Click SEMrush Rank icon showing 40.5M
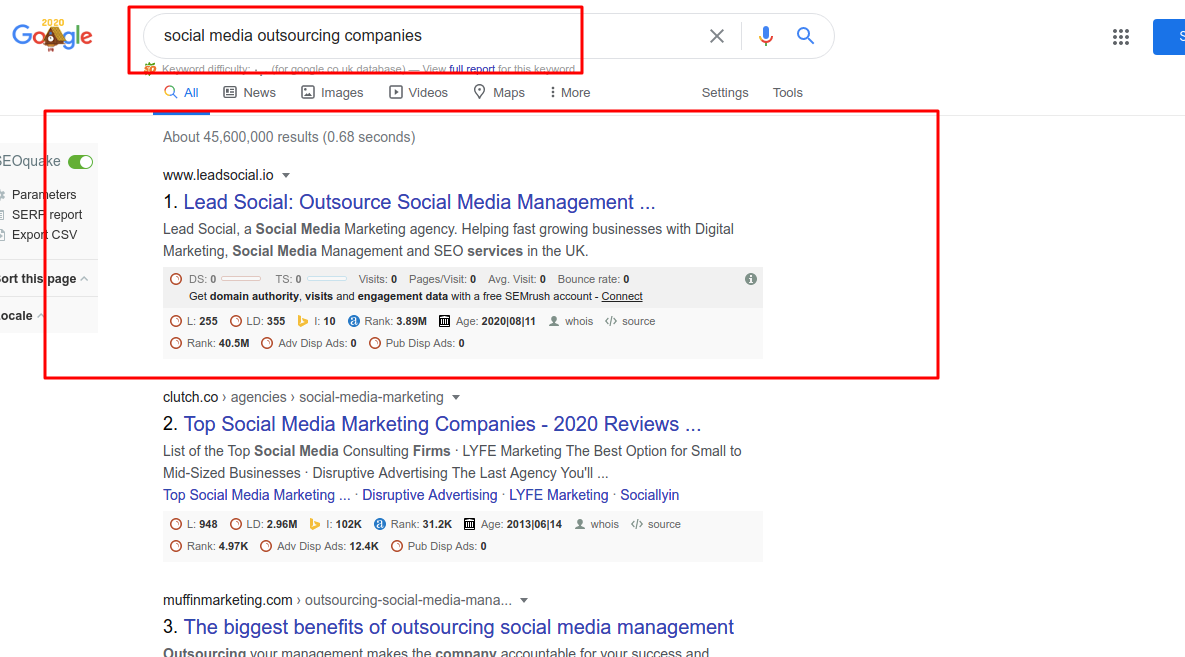Viewport: 1185px width, 657px height. click(x=176, y=343)
